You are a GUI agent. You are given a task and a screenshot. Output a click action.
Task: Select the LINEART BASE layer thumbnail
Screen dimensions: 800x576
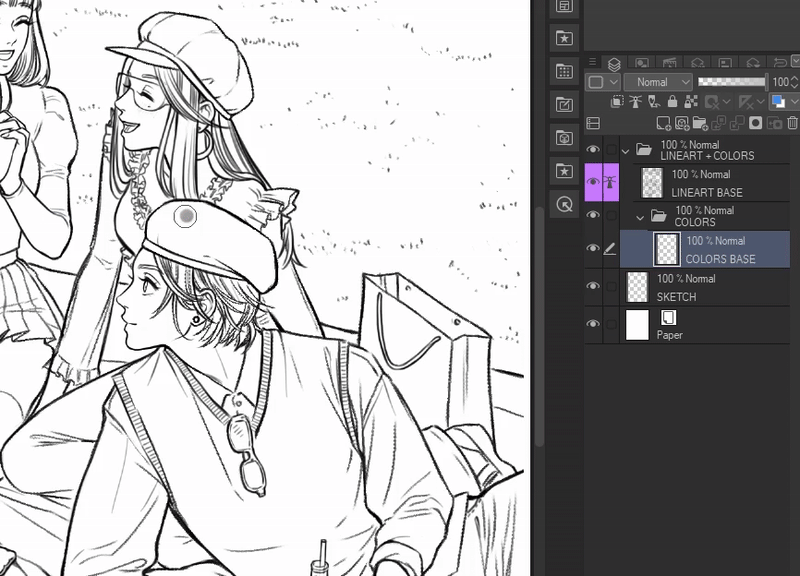pos(652,182)
